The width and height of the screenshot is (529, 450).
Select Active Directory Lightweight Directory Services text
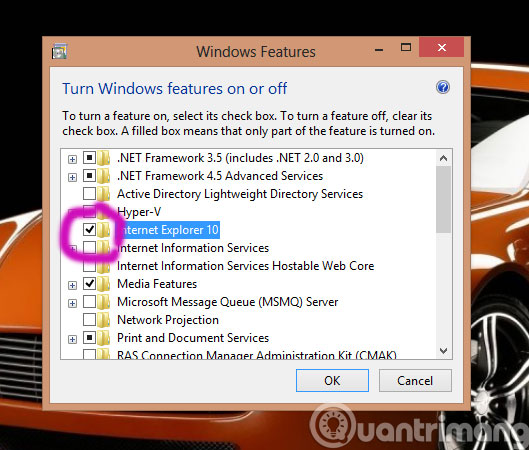pyautogui.click(x=240, y=194)
